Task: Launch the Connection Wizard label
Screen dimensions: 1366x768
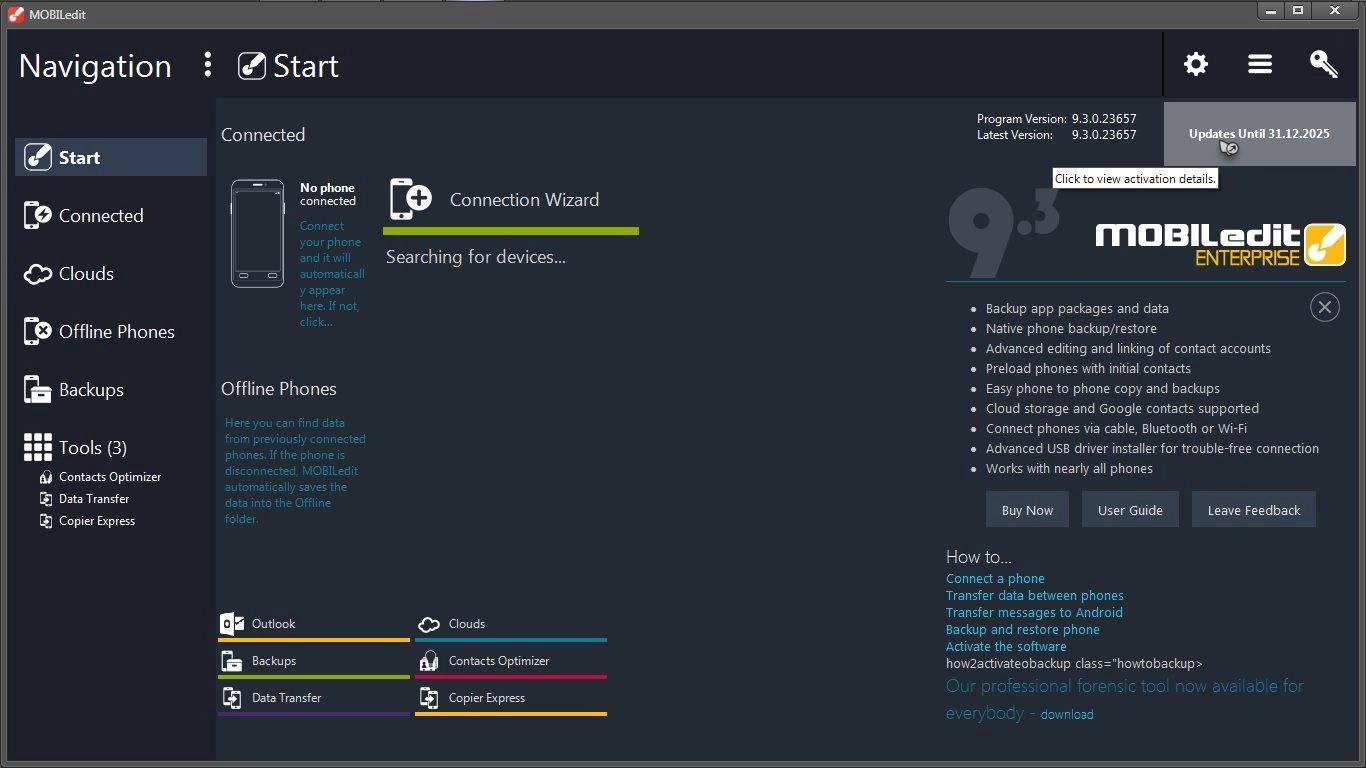Action: pyautogui.click(x=524, y=200)
